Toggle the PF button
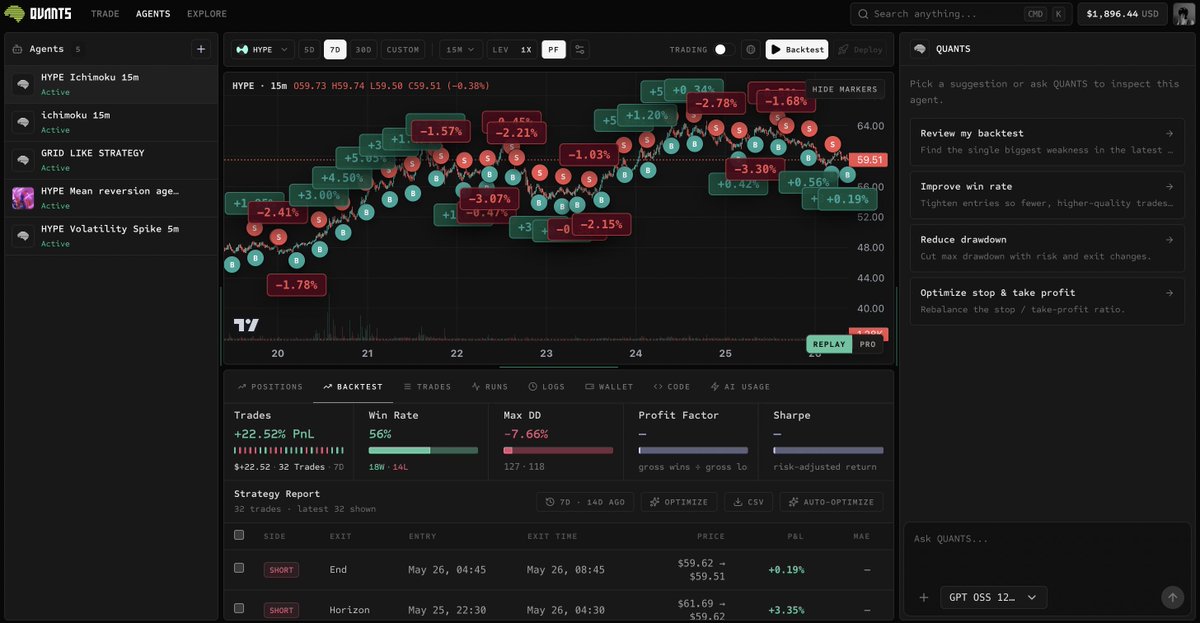This screenshot has width=1200, height=623. click(x=553, y=49)
